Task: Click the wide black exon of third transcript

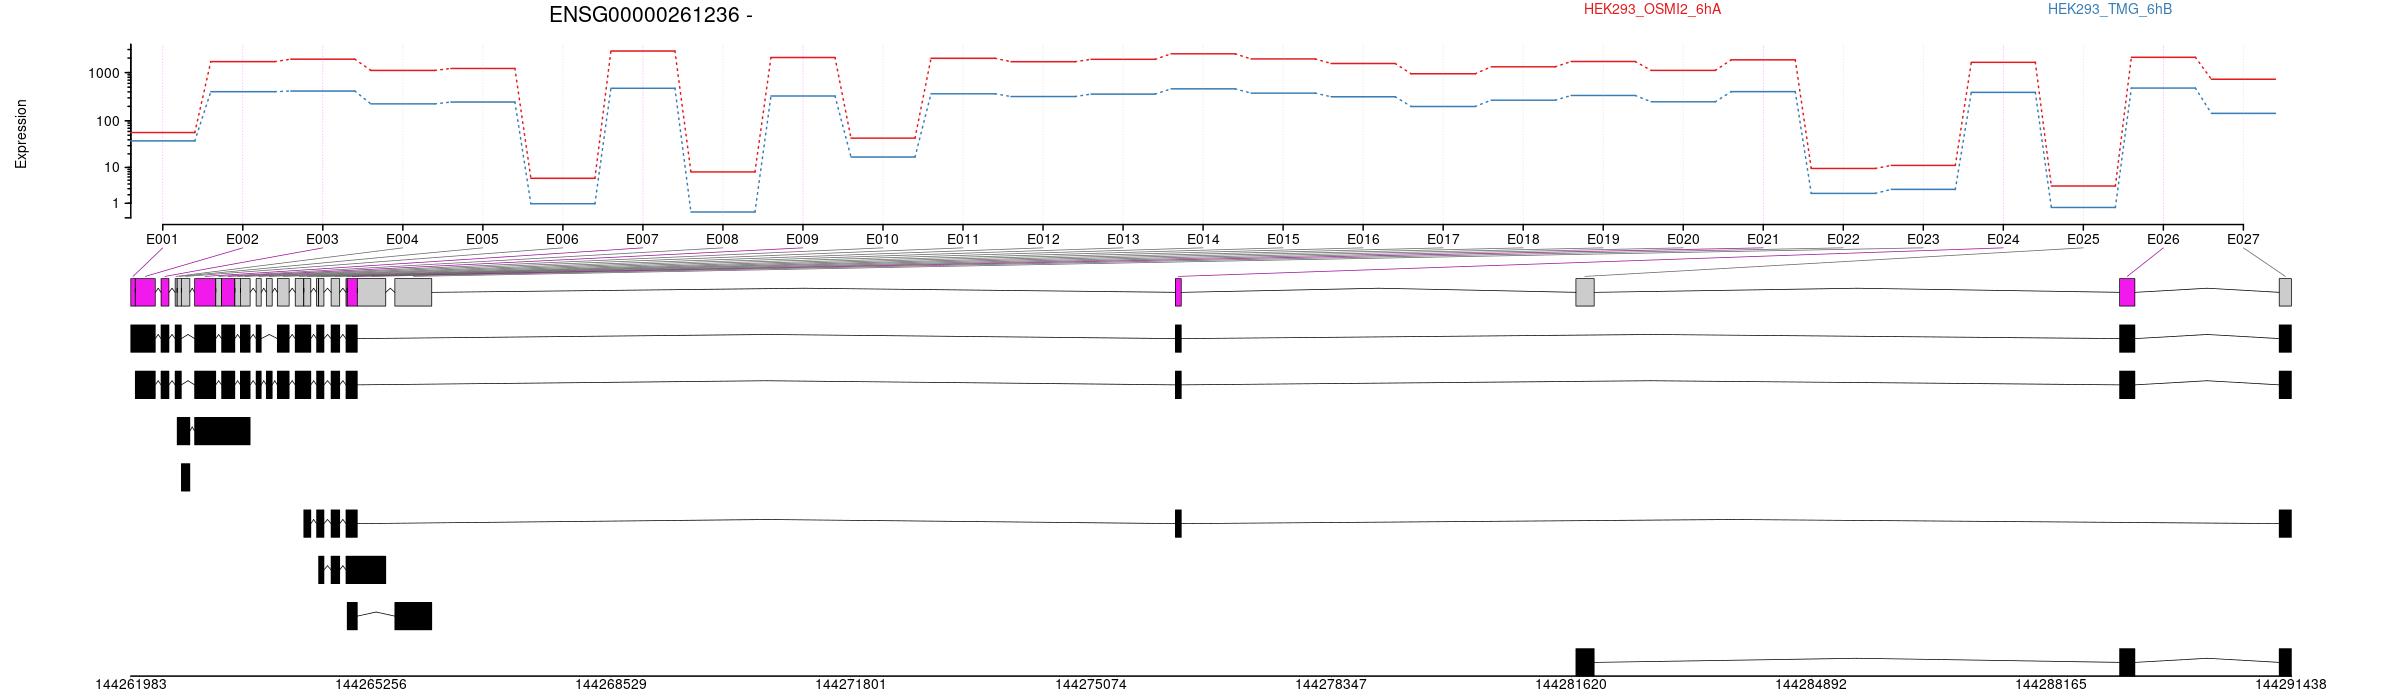Action: point(222,431)
